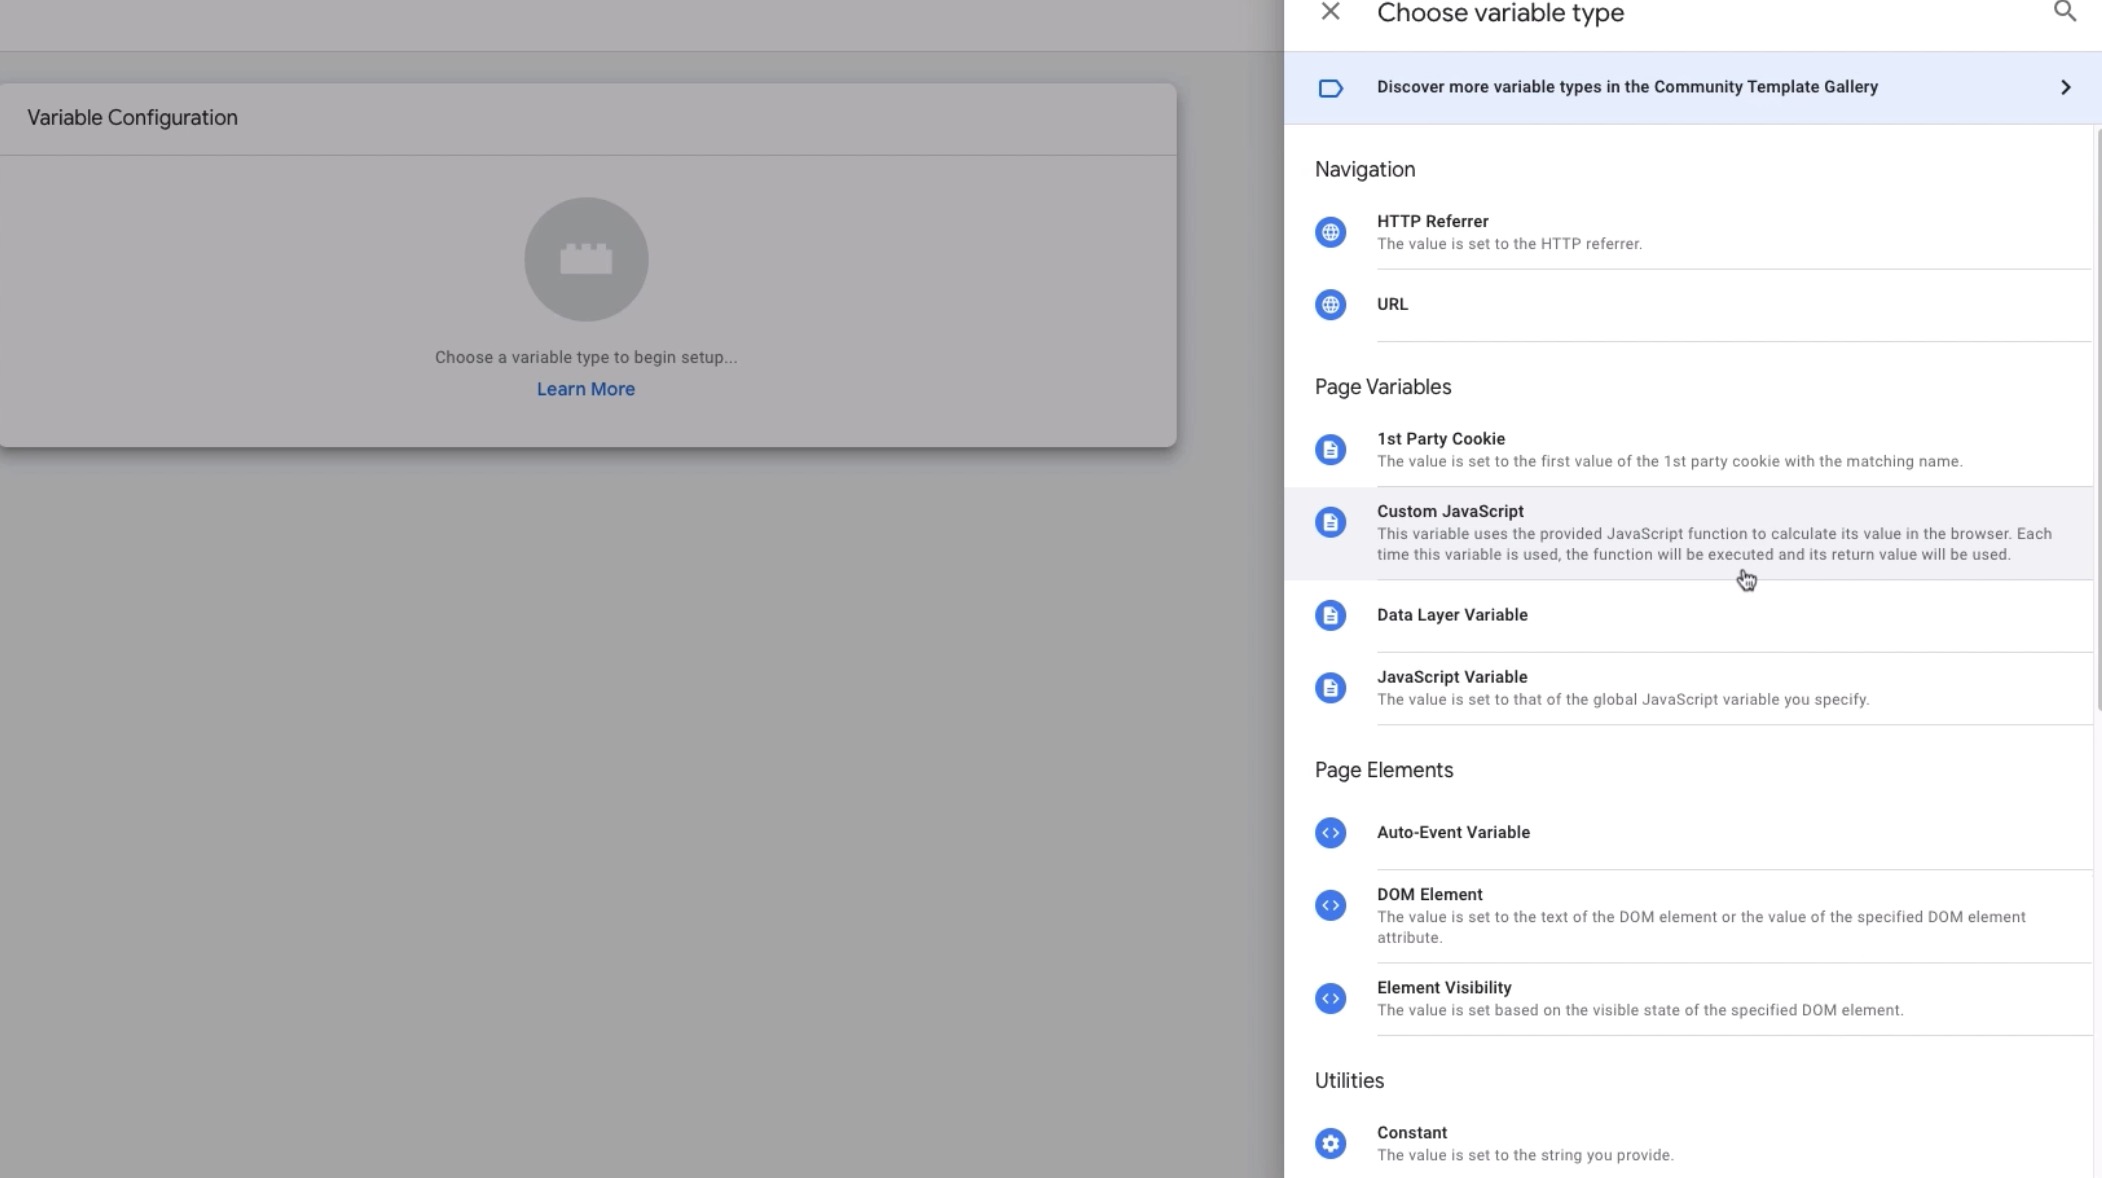Click the Data Layer Variable icon
2102x1178 pixels.
tap(1330, 615)
